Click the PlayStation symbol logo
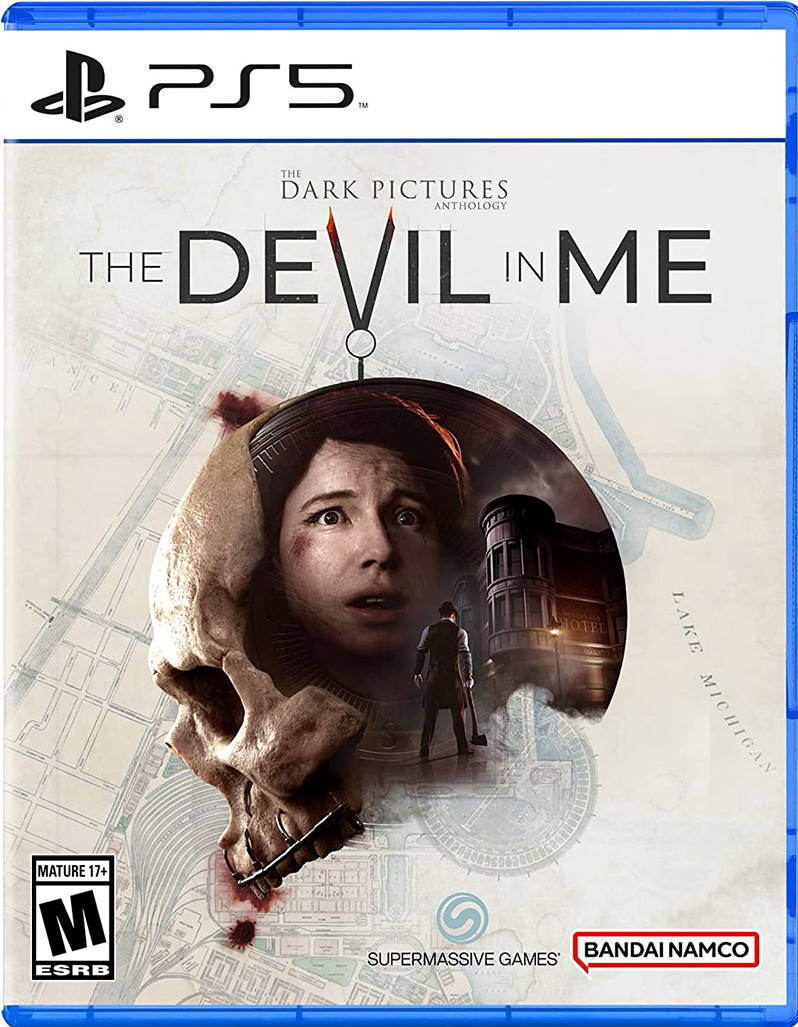 point(78,86)
